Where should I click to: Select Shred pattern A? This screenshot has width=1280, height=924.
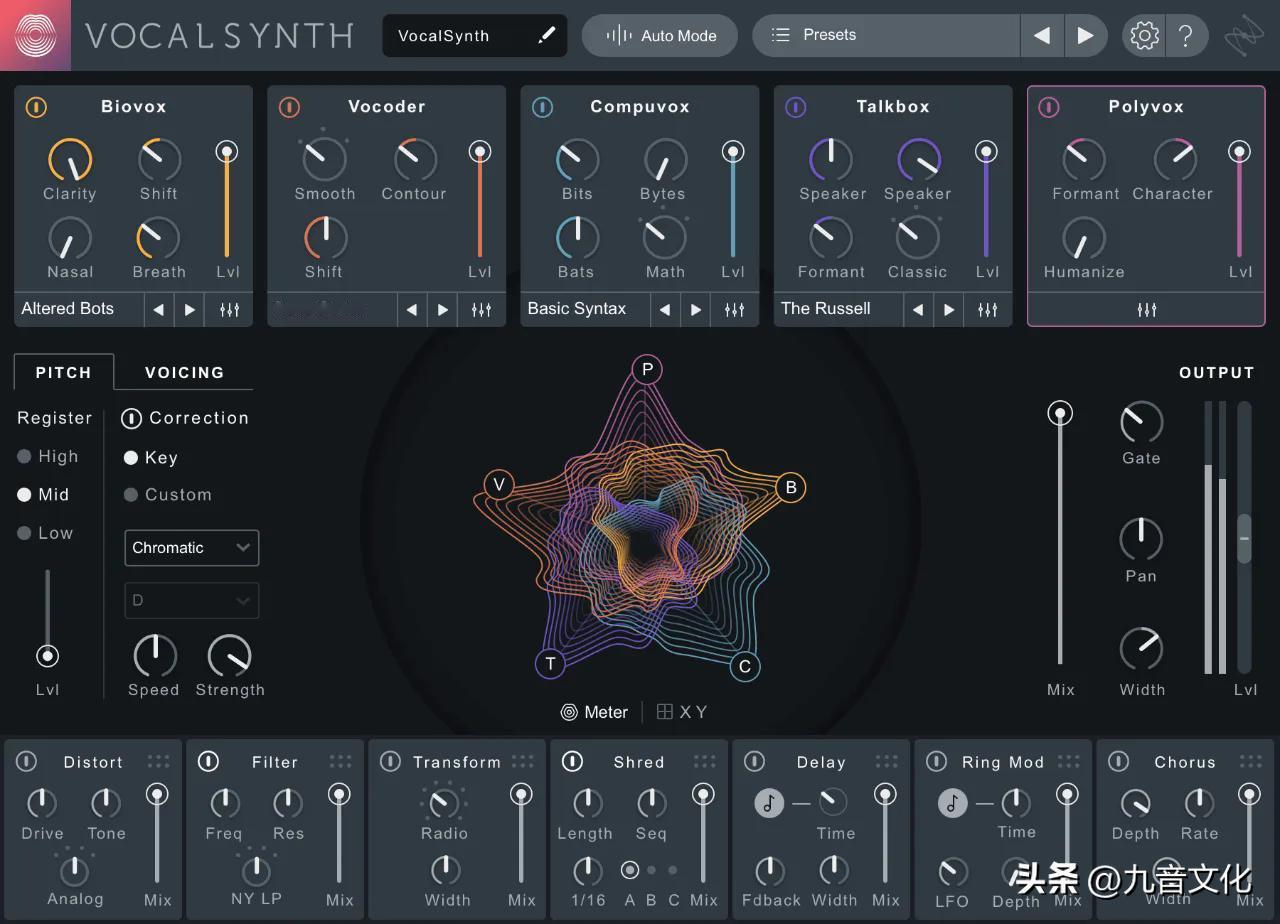coord(630,870)
